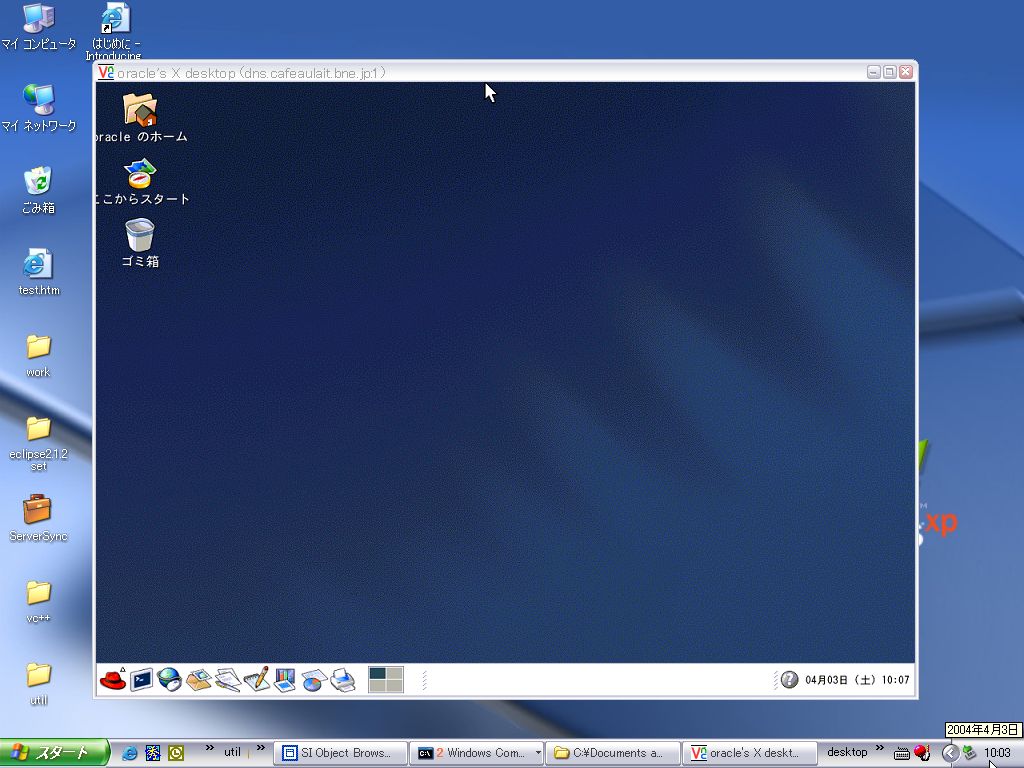
Task: Switch to the top-right workspace in the pager
Action: click(x=394, y=674)
